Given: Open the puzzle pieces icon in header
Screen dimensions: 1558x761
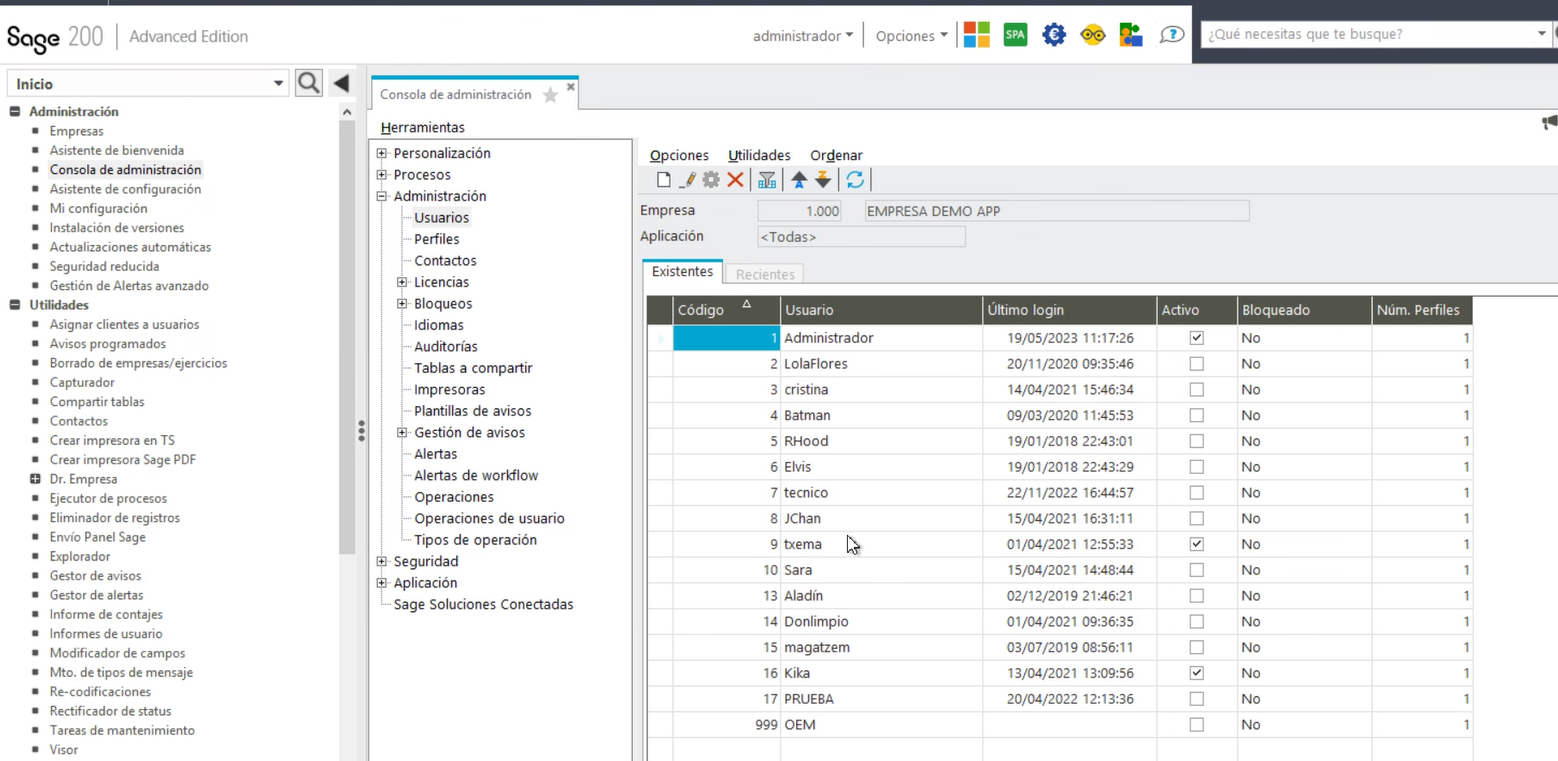Looking at the screenshot, I should click(1131, 35).
